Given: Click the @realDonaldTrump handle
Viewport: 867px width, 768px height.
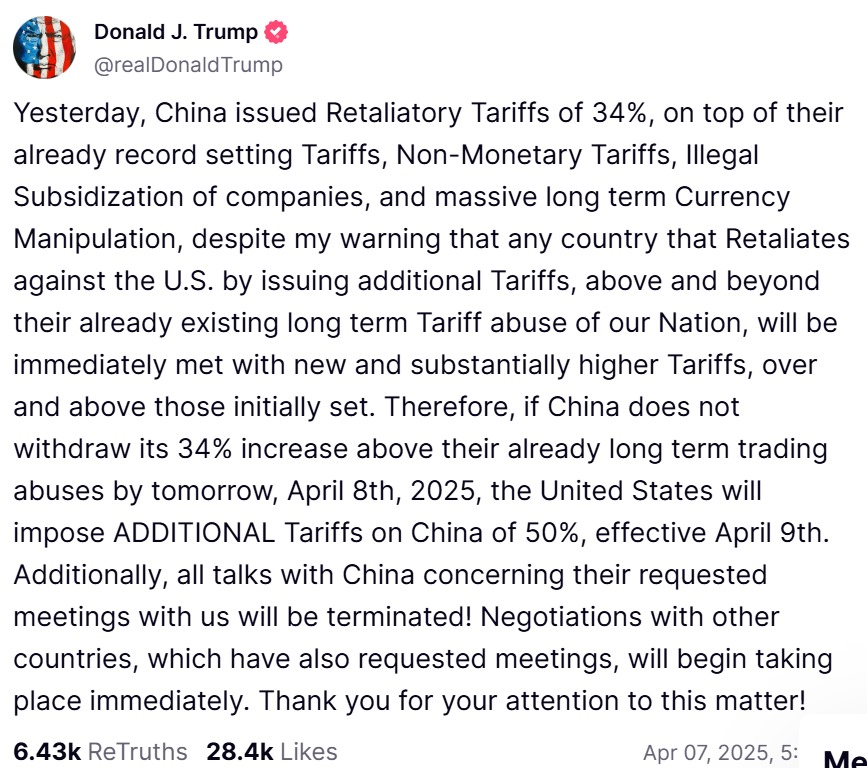Looking at the screenshot, I should click(188, 65).
